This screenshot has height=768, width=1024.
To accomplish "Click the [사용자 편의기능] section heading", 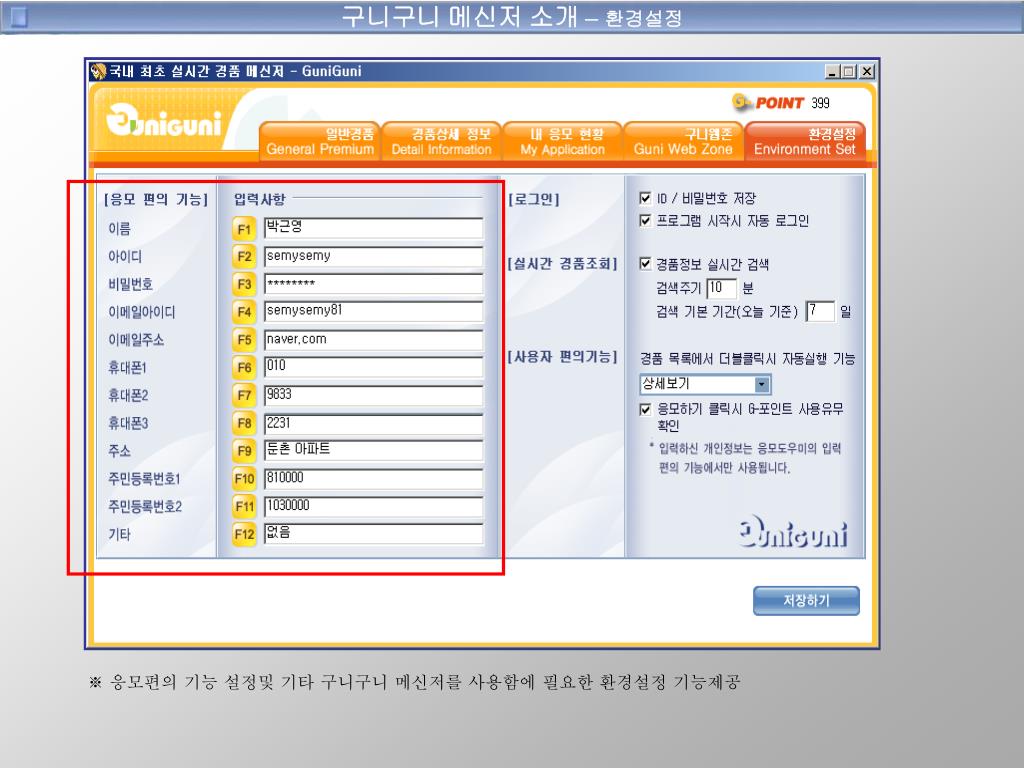I will pos(562,357).
